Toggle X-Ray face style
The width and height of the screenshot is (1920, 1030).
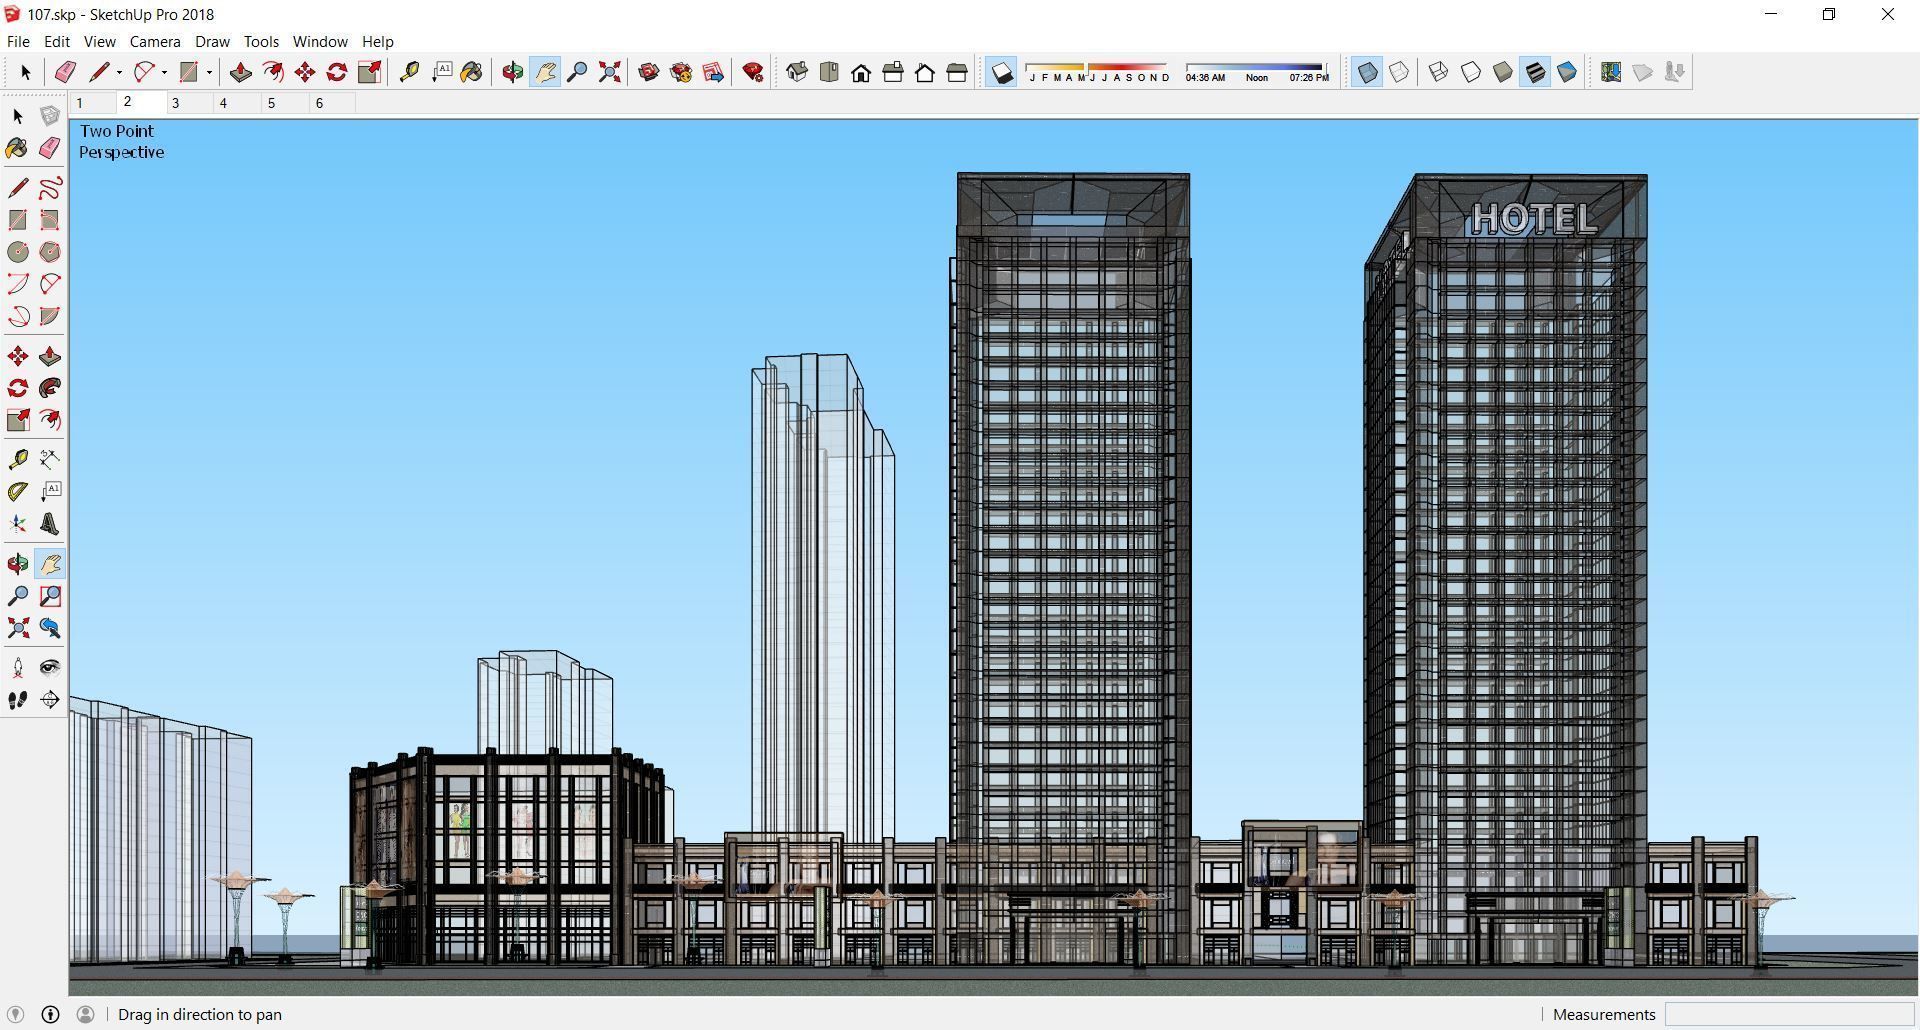click(1367, 72)
